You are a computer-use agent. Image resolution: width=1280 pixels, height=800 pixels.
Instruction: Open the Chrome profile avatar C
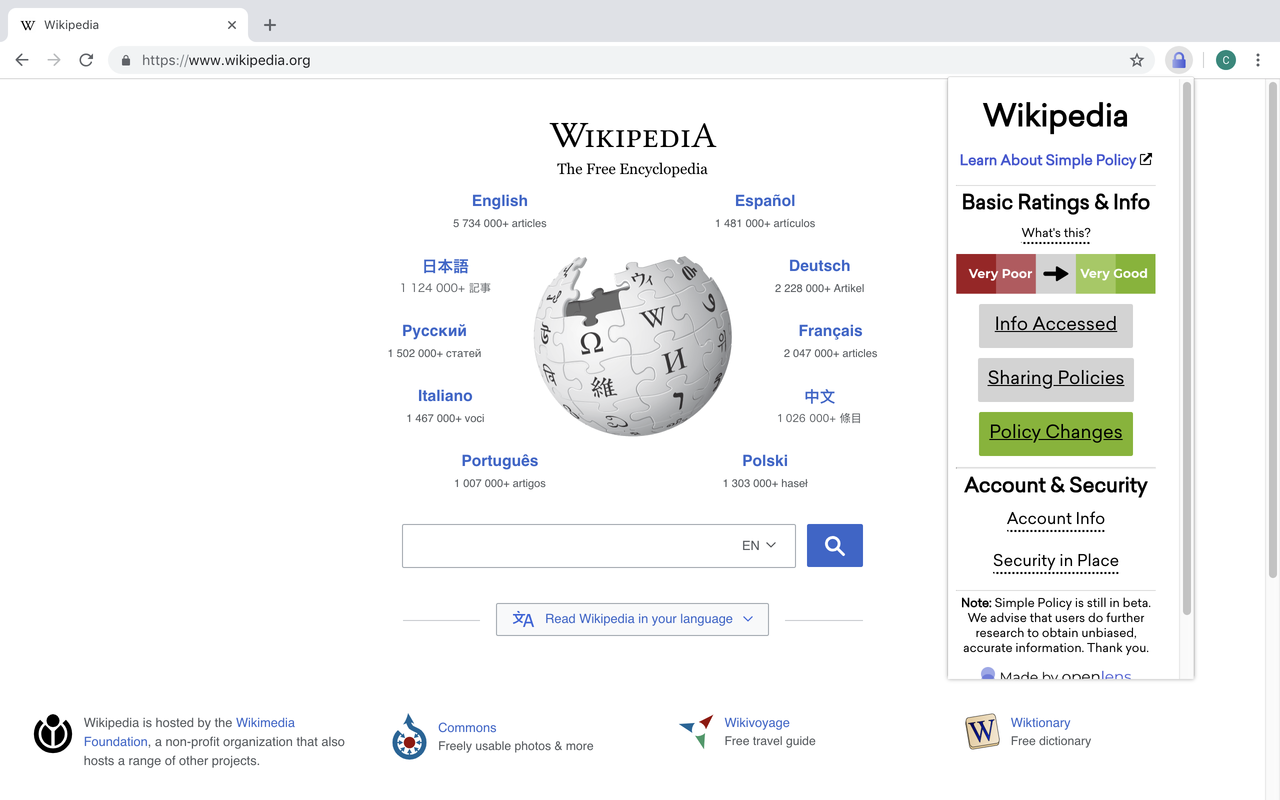(1226, 60)
